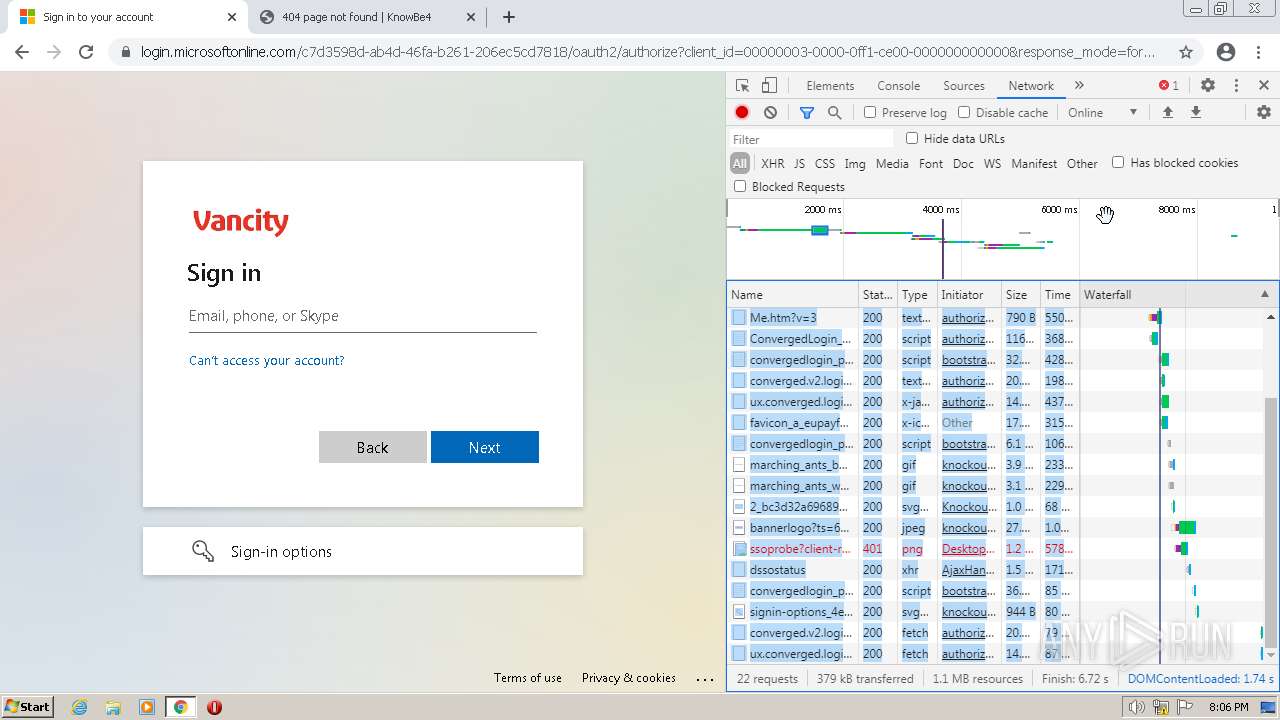Reload the current page
This screenshot has width=1280, height=720.
click(86, 52)
